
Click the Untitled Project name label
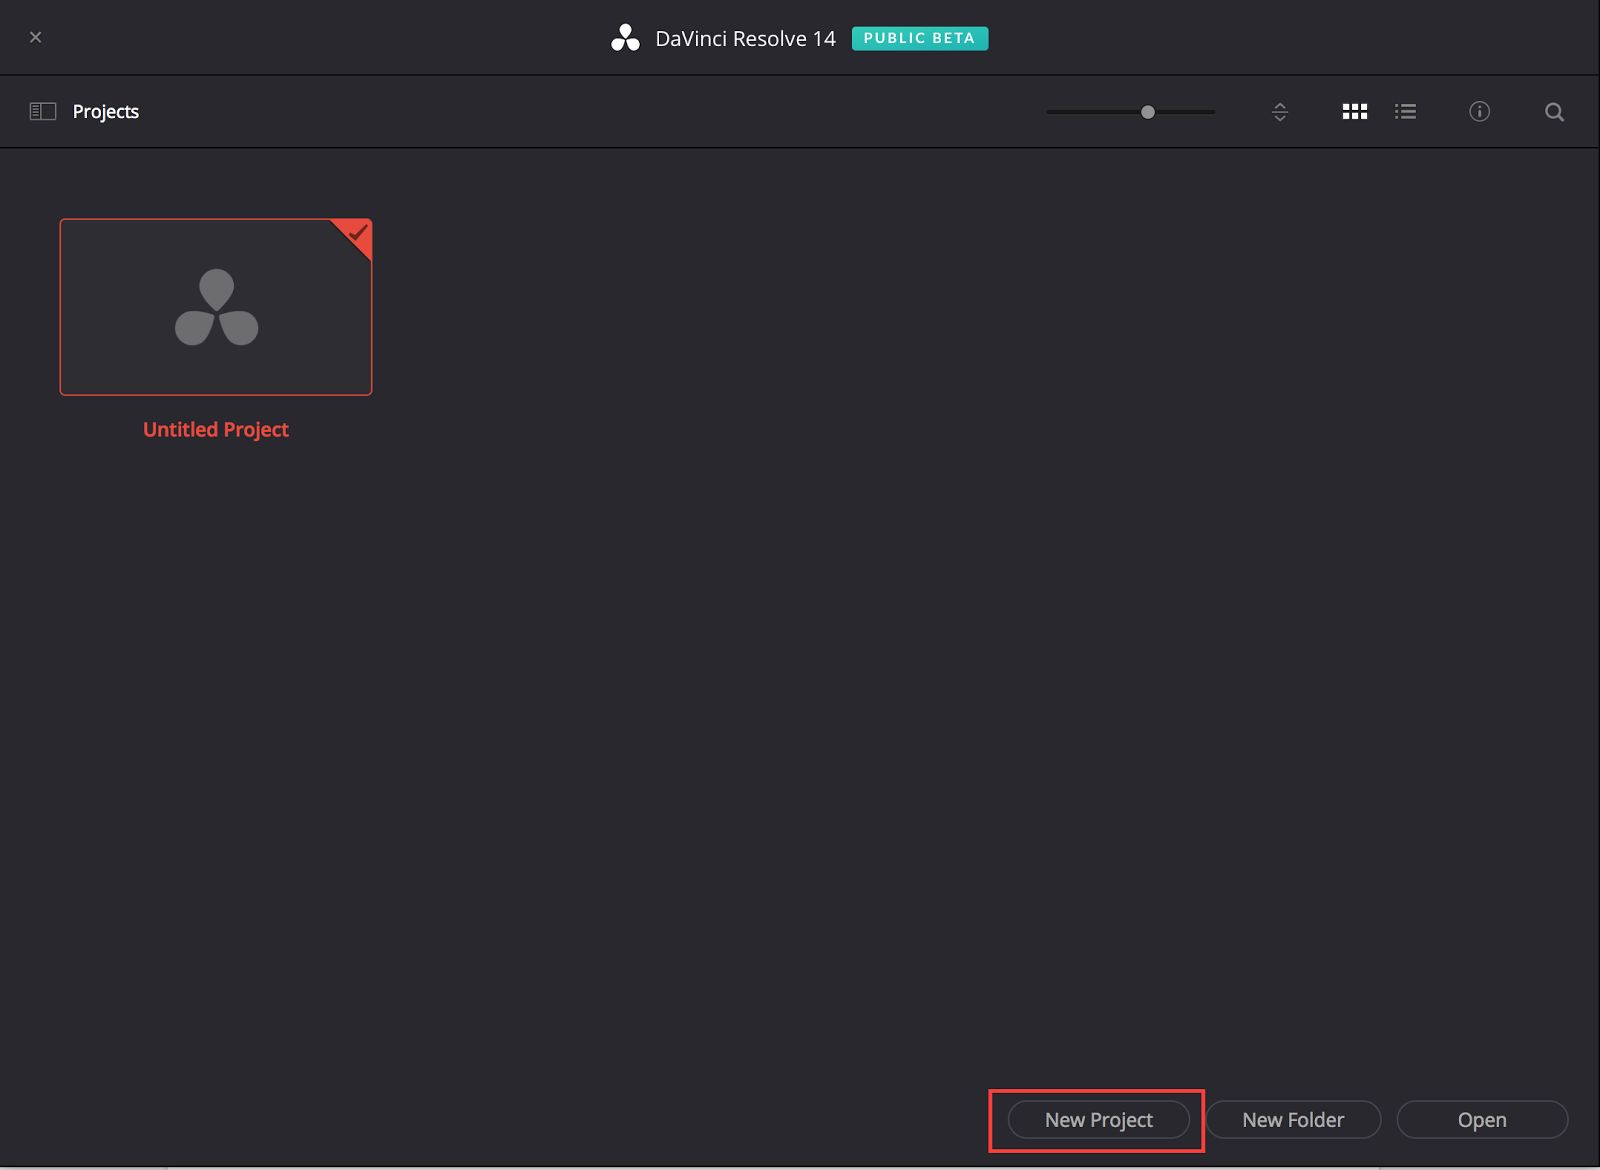(216, 429)
